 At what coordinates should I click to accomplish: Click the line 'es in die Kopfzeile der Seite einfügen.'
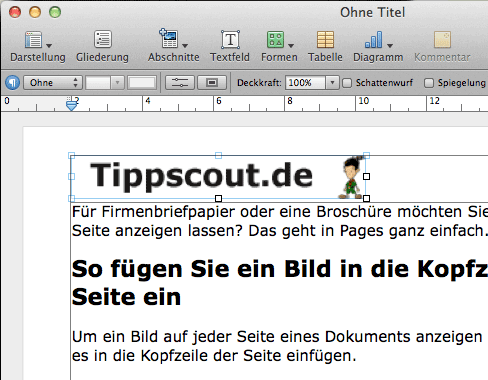pos(214,356)
